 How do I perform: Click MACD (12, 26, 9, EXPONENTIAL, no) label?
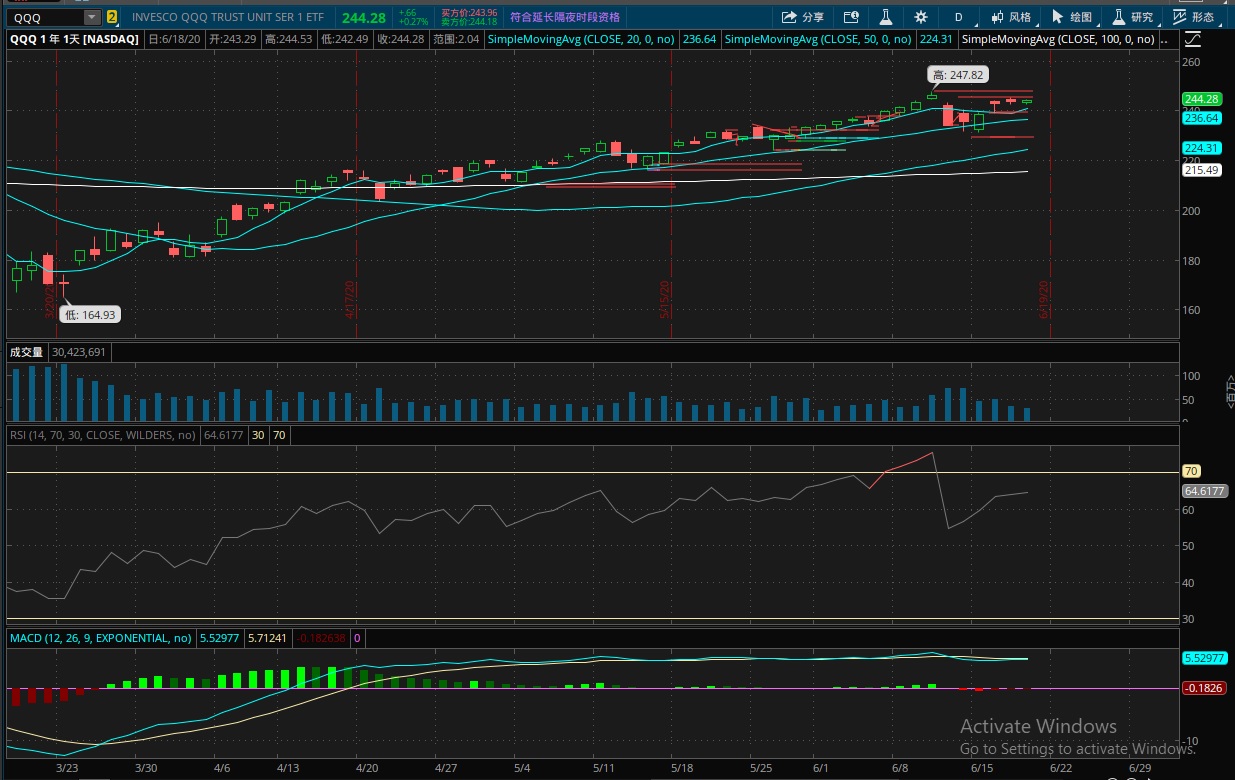pyautogui.click(x=100, y=637)
